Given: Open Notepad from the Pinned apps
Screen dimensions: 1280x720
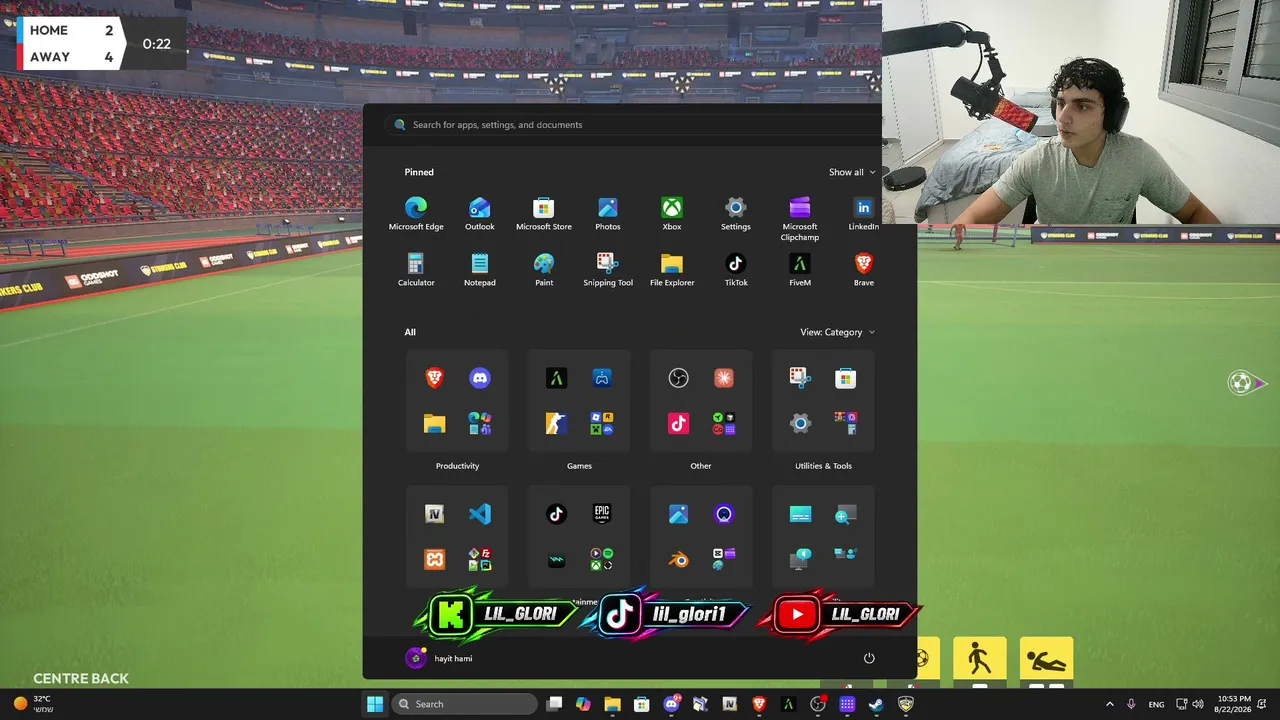Looking at the screenshot, I should 480,270.
